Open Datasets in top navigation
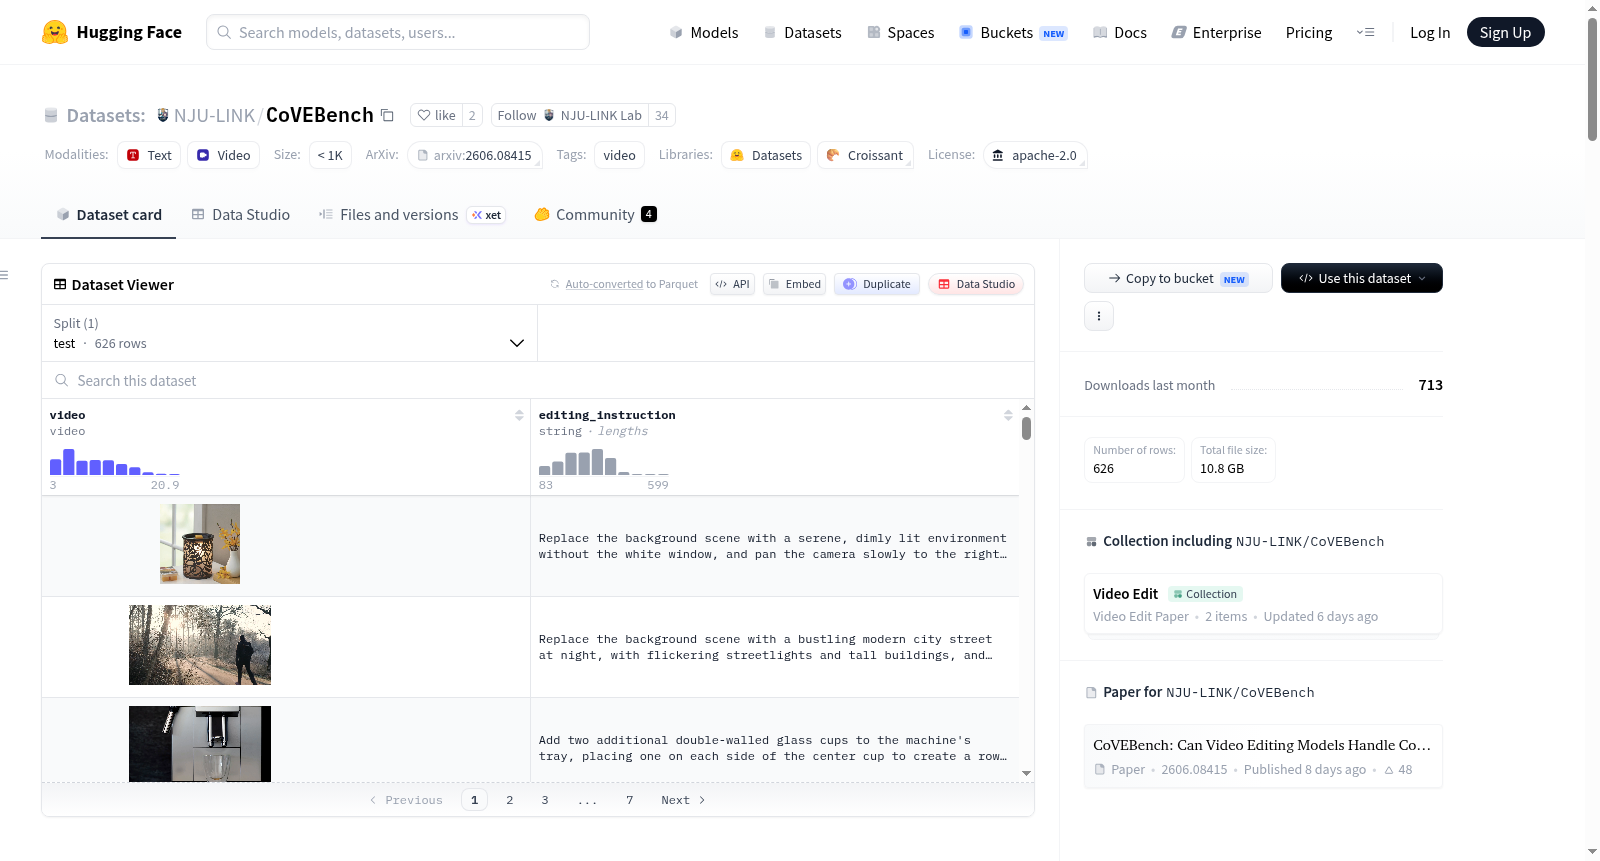The width and height of the screenshot is (1600, 861). [802, 32]
